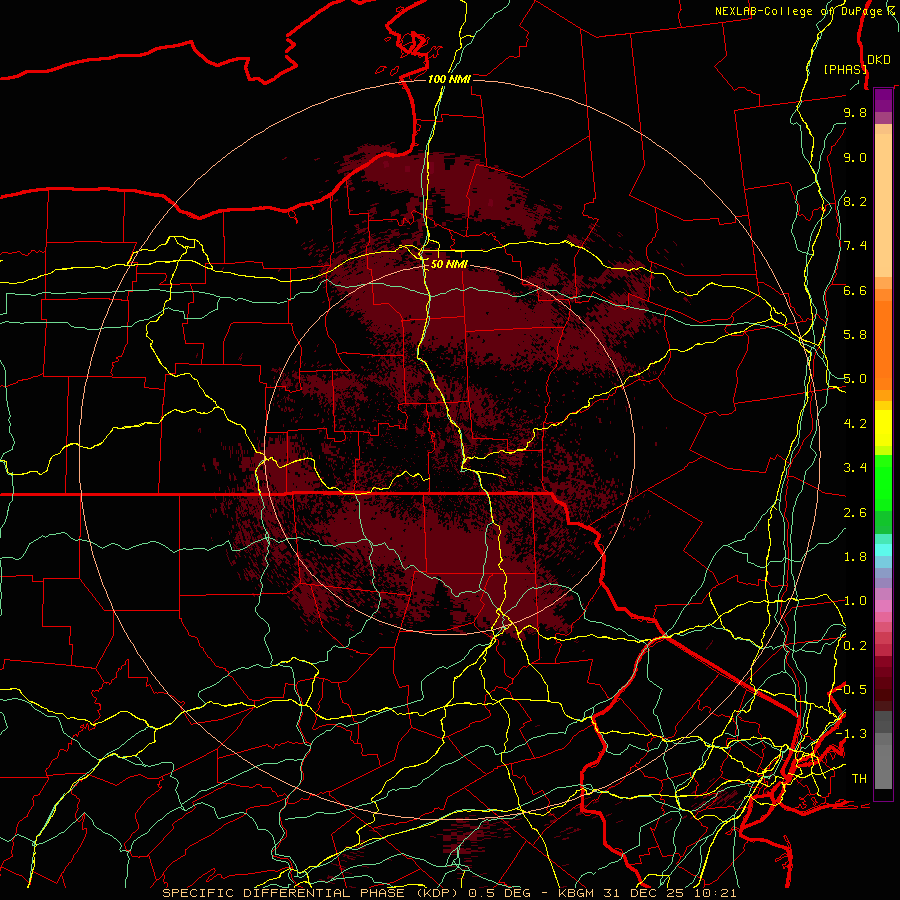
Task: Pick the pink band of the color scale
Action: (883, 606)
